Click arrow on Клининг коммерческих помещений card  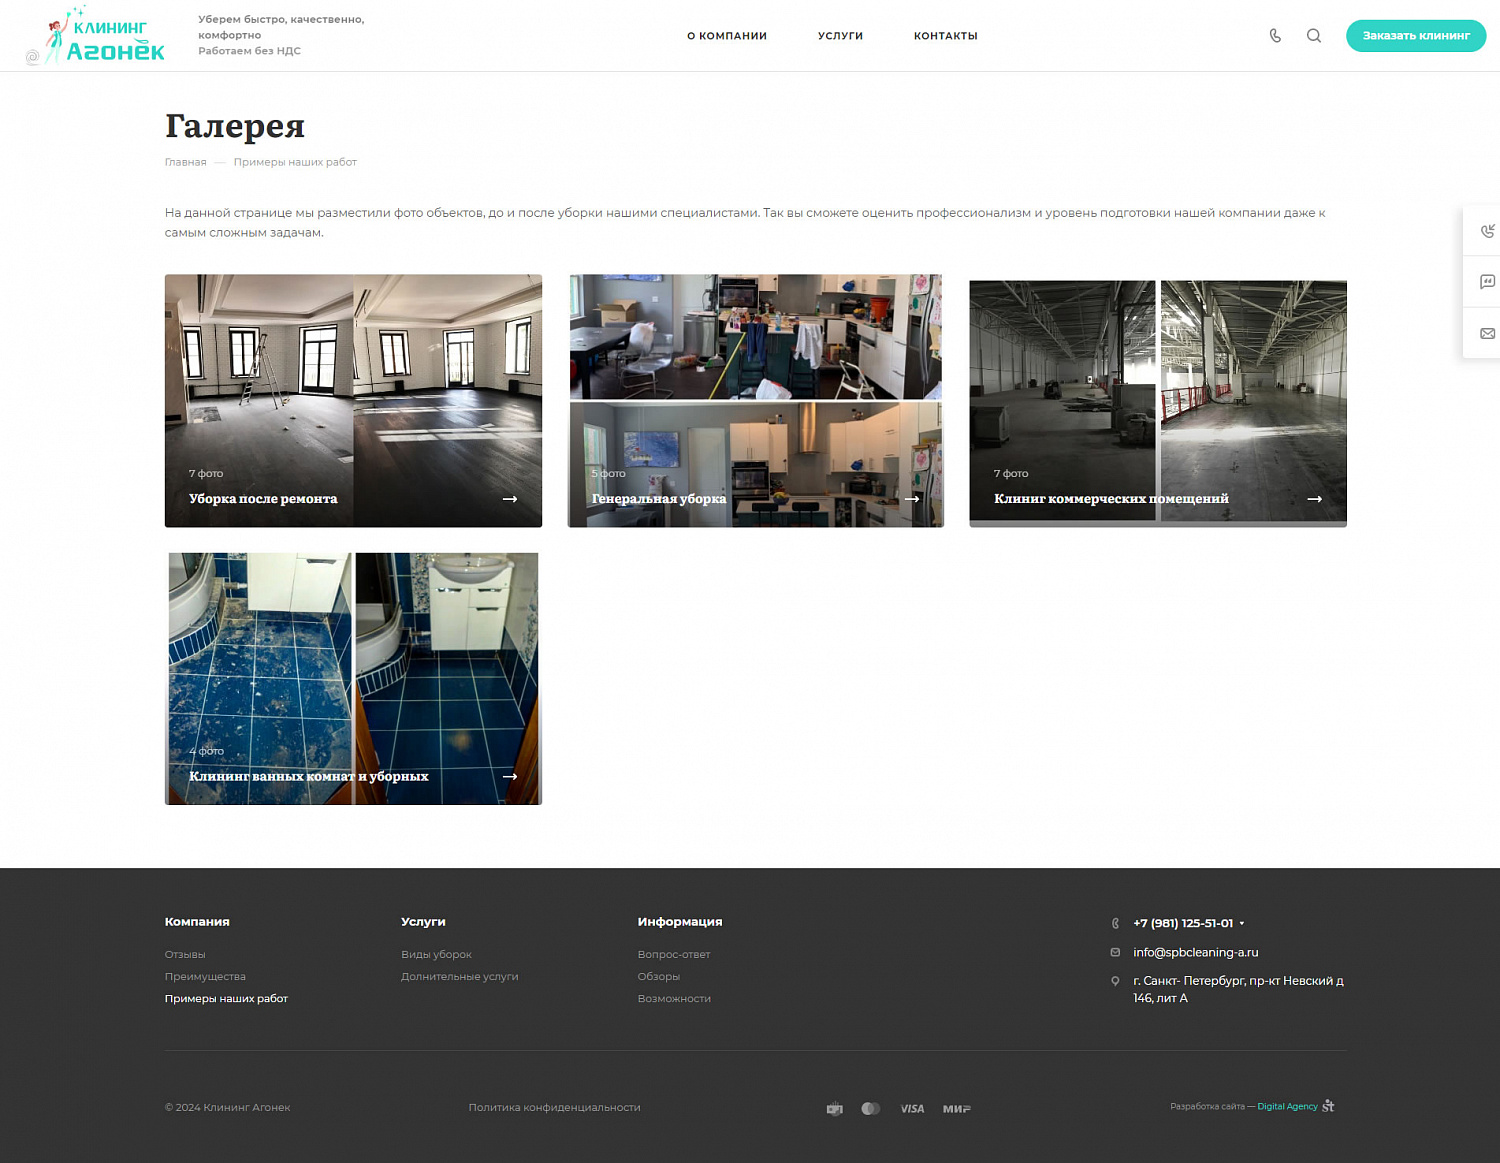pyautogui.click(x=1315, y=499)
